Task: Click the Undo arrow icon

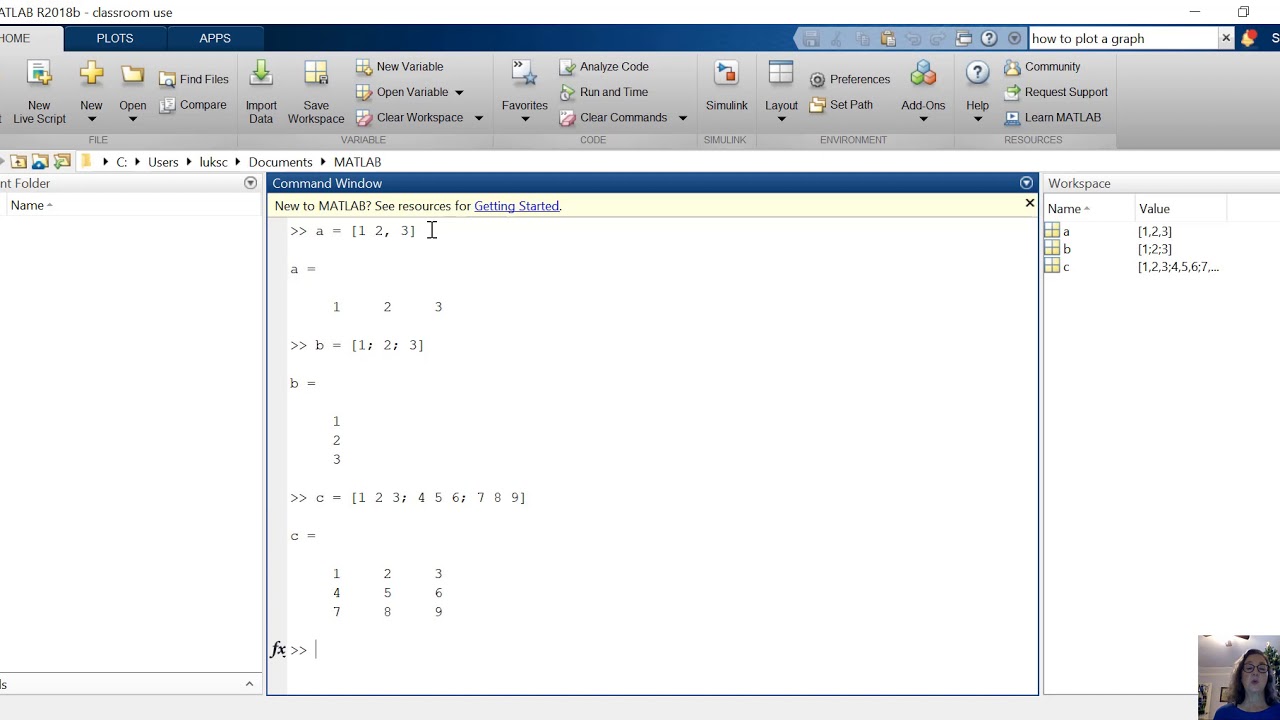Action: (x=913, y=39)
